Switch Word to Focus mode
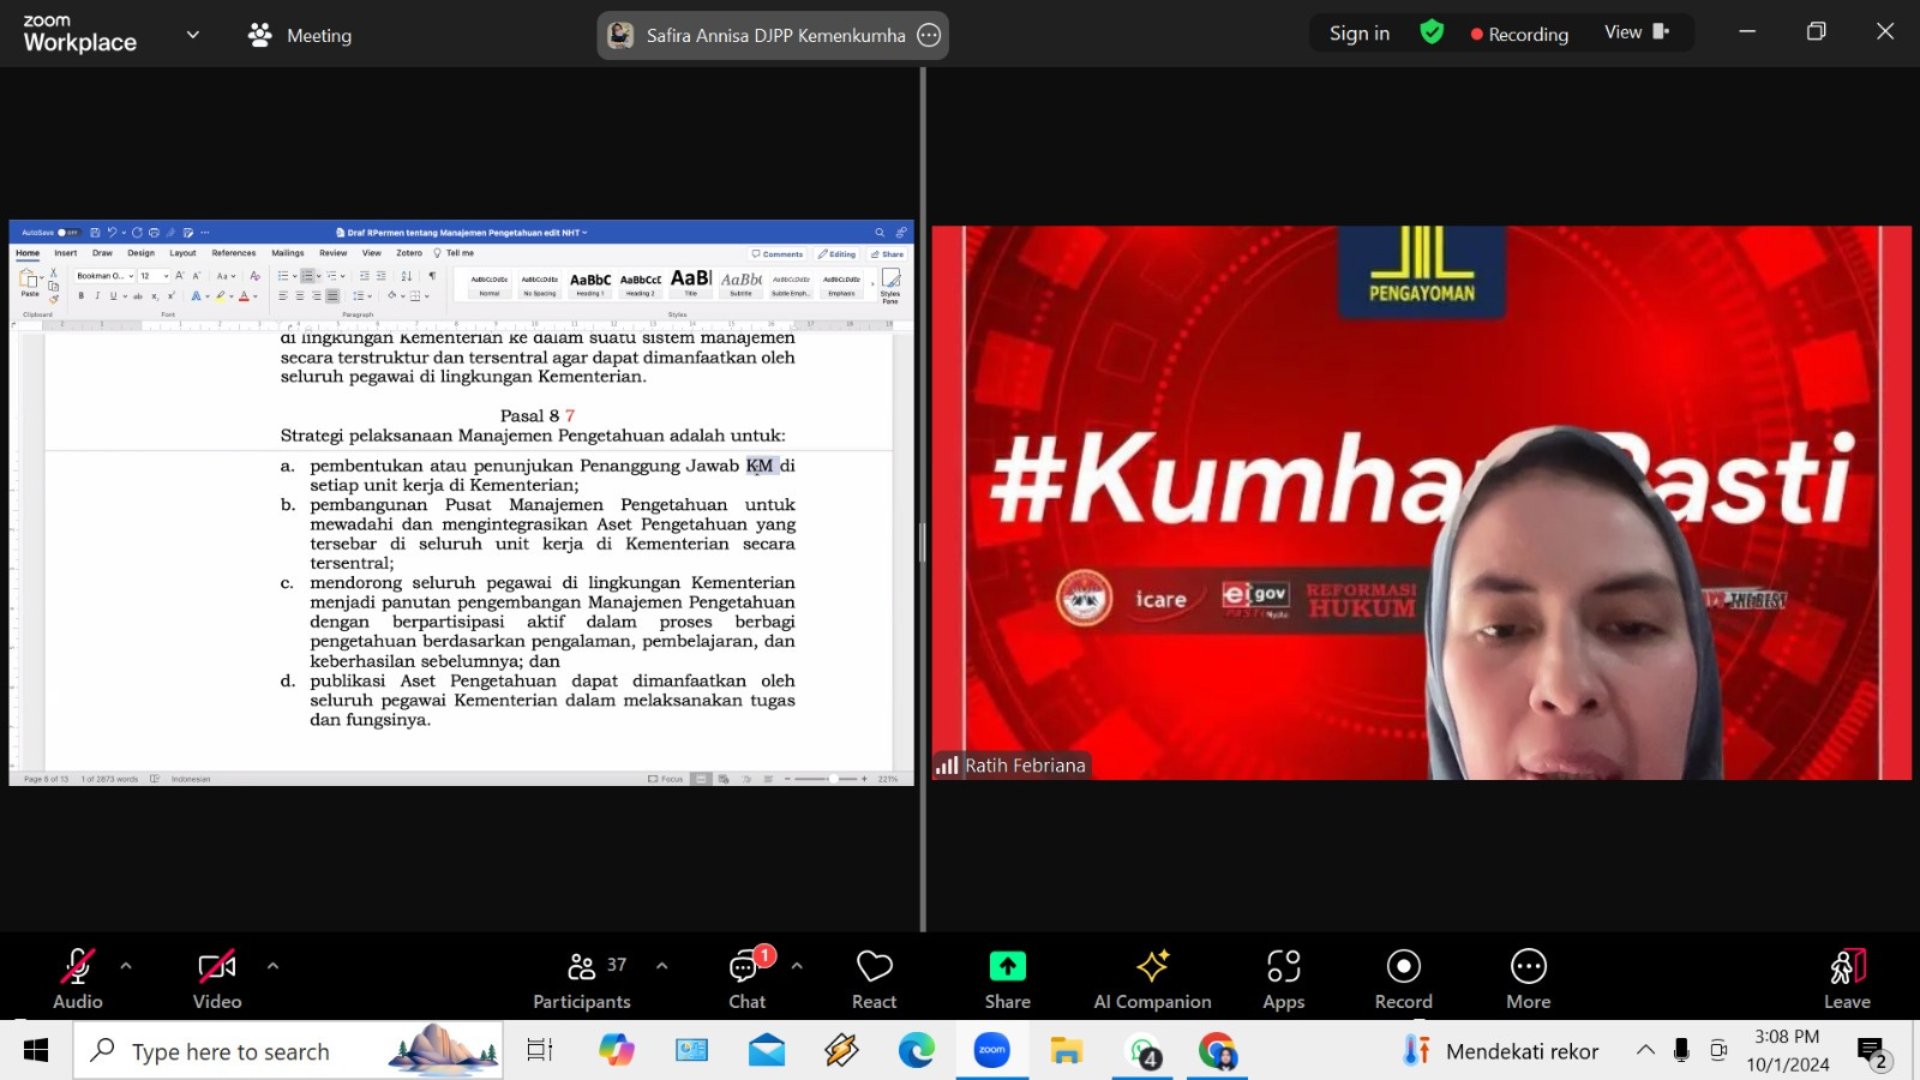 pos(666,779)
